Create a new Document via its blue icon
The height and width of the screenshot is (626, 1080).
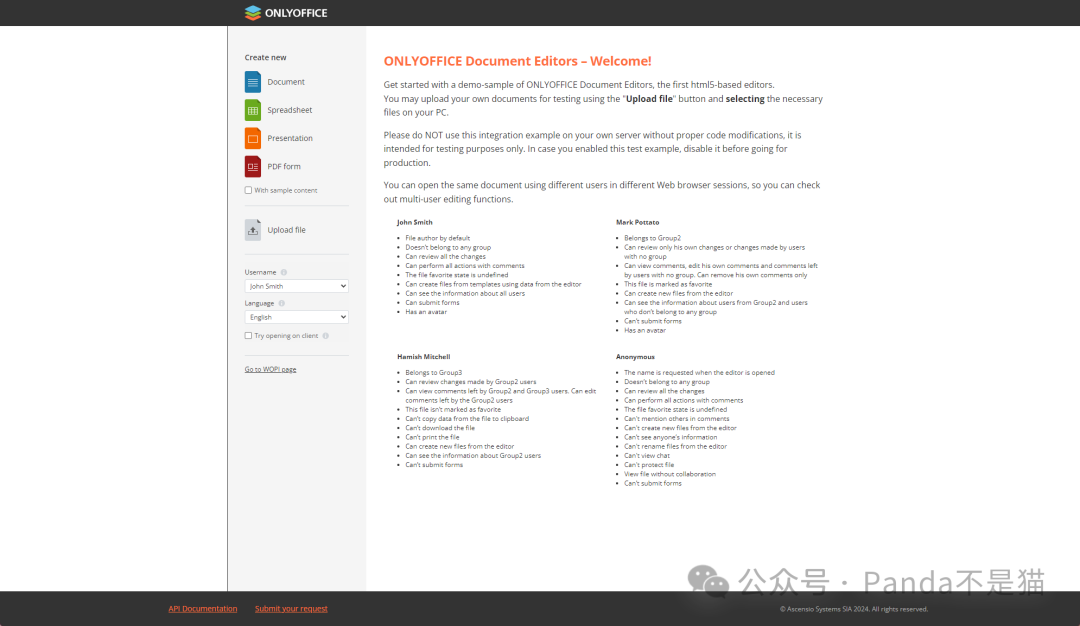click(x=253, y=82)
